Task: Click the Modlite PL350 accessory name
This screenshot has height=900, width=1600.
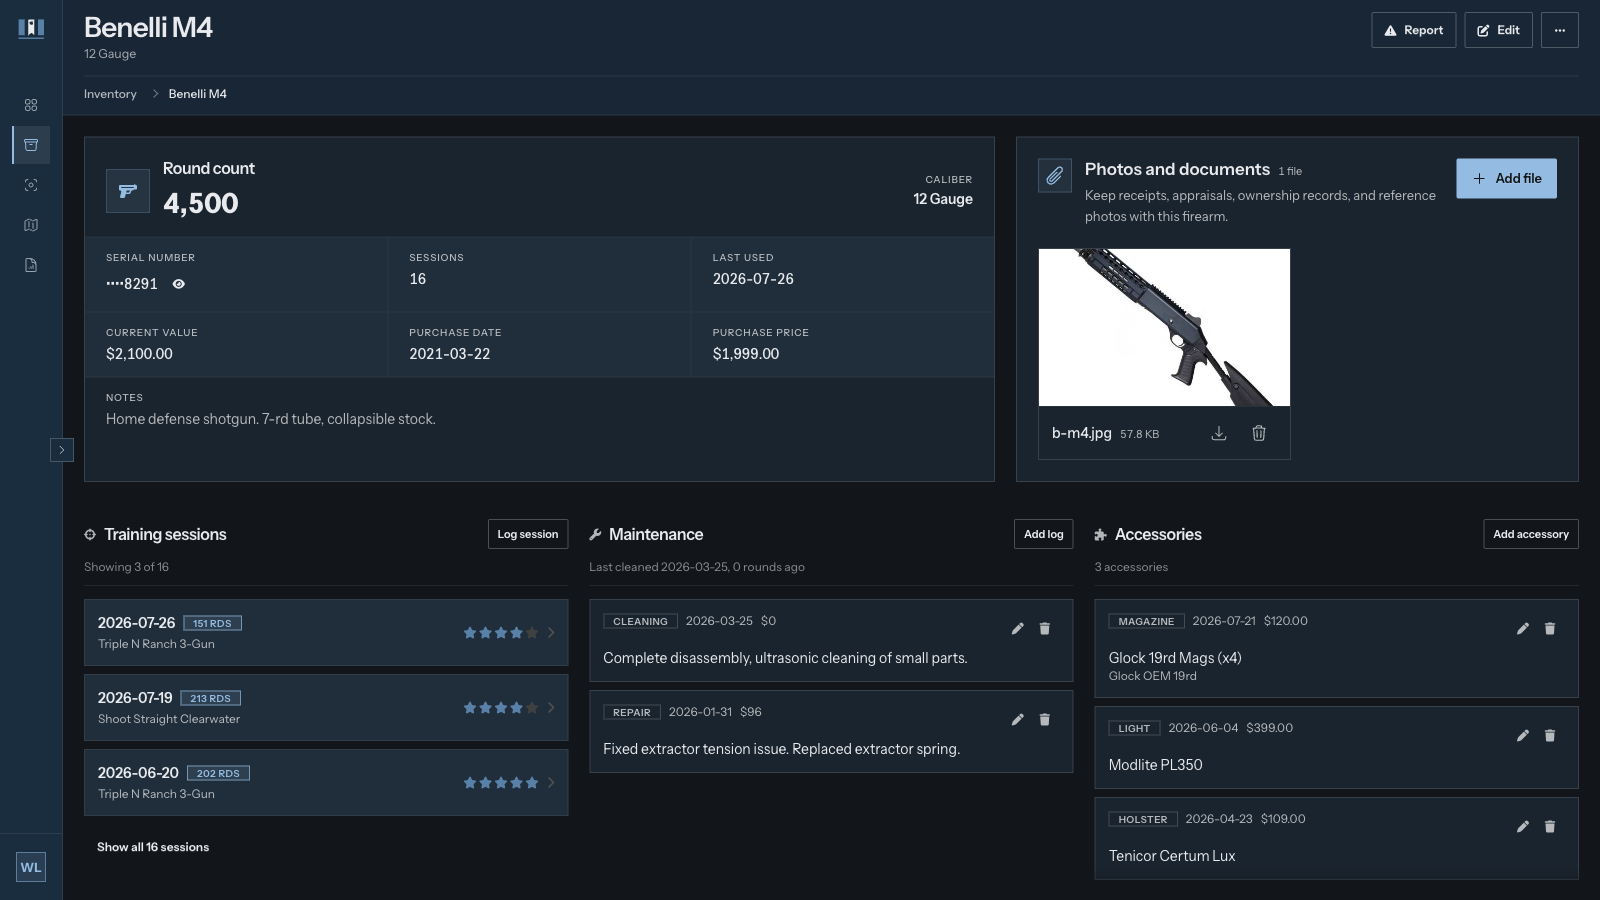Action: [x=1155, y=765]
